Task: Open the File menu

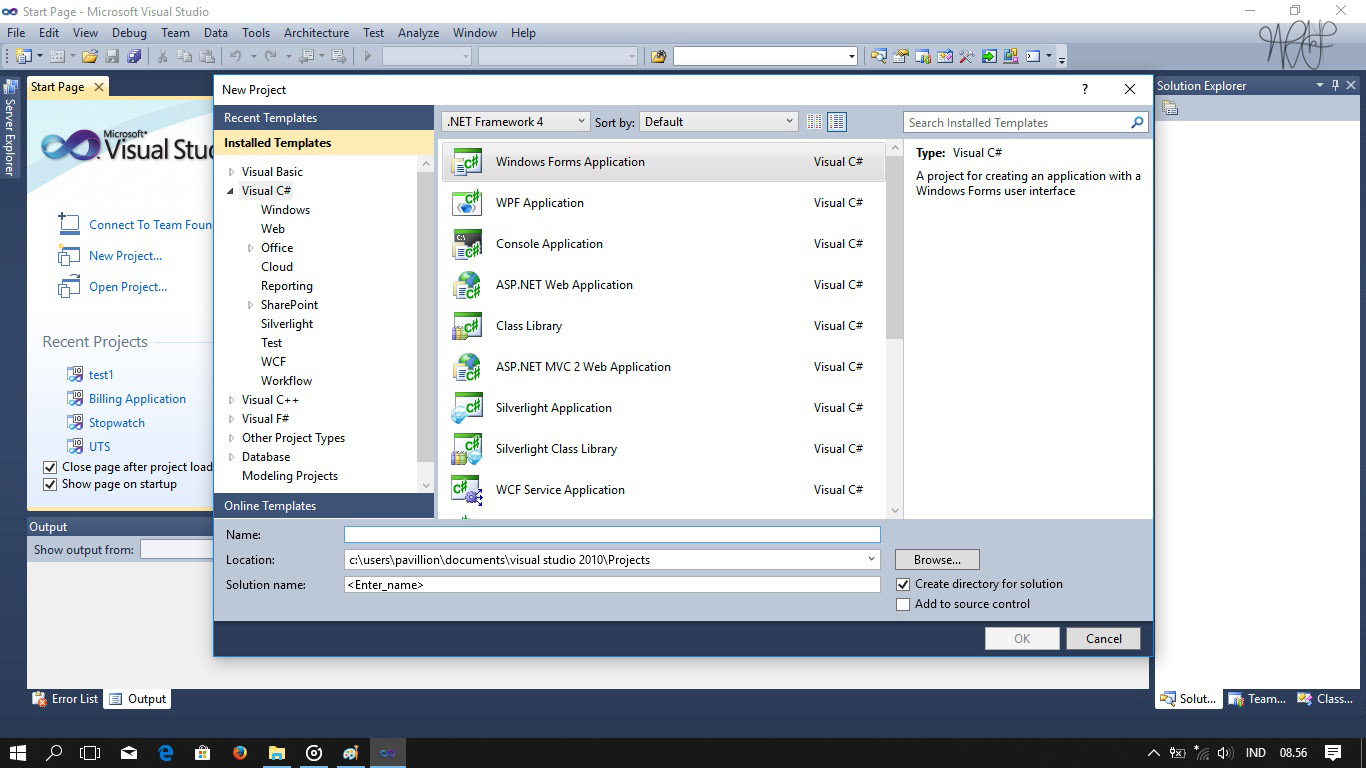Action: point(16,33)
